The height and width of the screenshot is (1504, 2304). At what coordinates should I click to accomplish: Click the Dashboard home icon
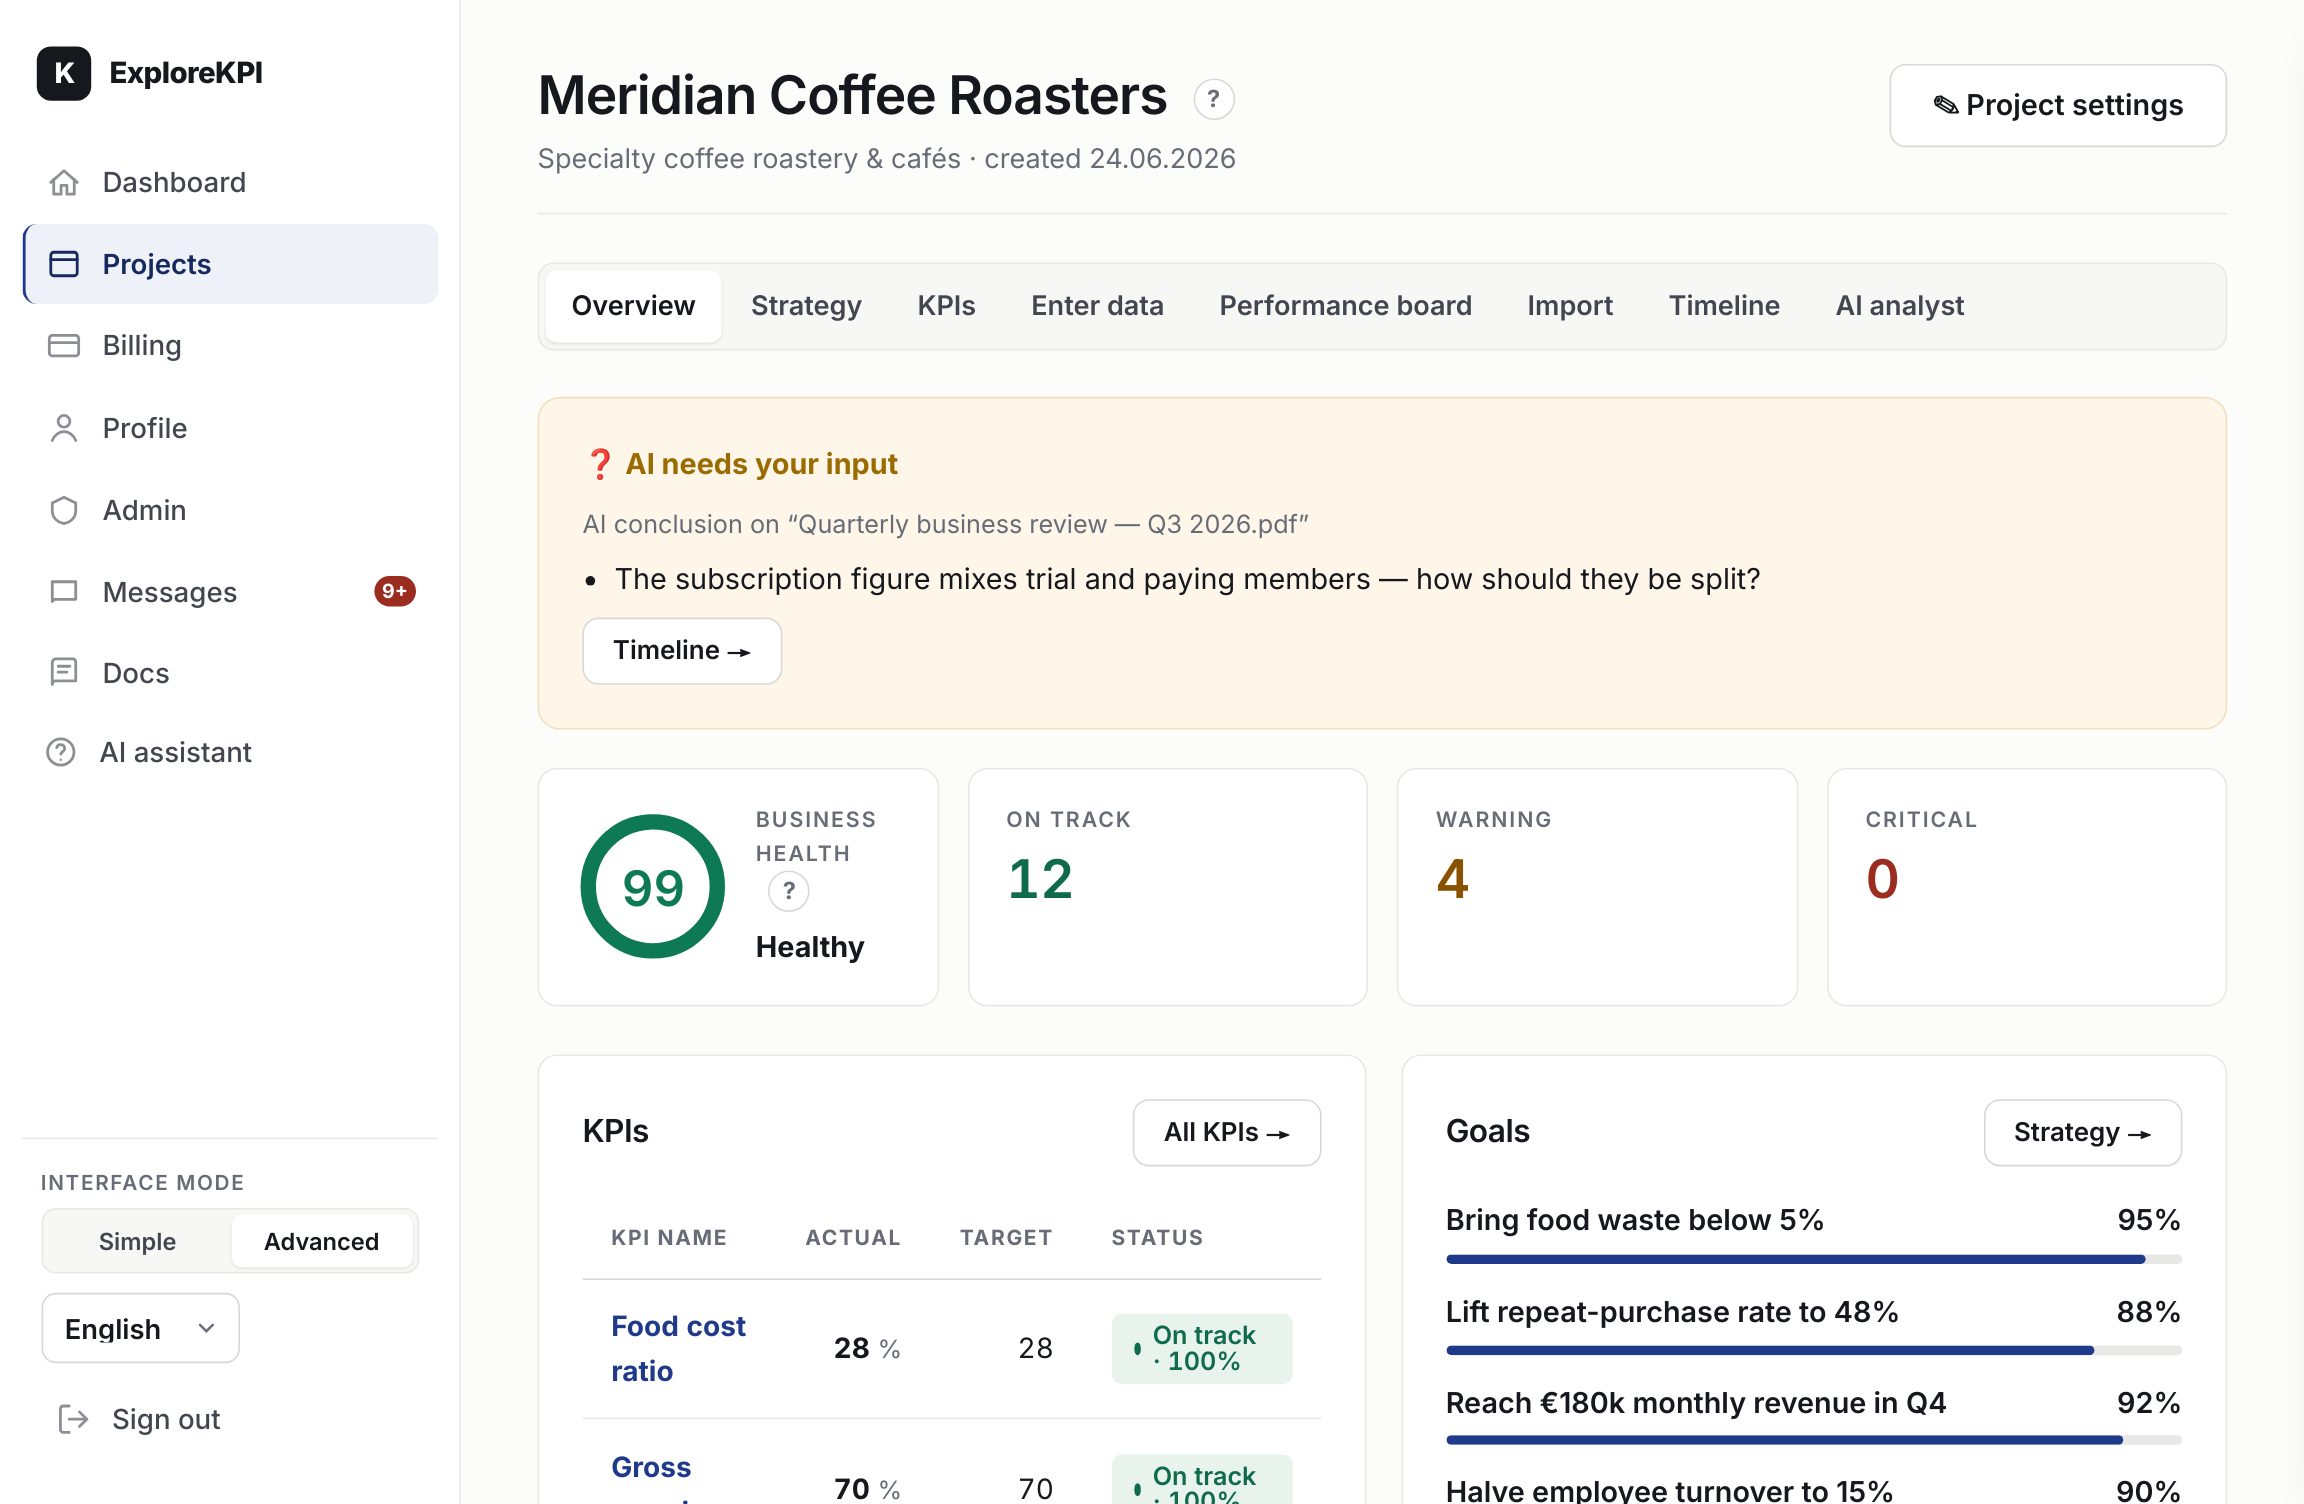(64, 182)
